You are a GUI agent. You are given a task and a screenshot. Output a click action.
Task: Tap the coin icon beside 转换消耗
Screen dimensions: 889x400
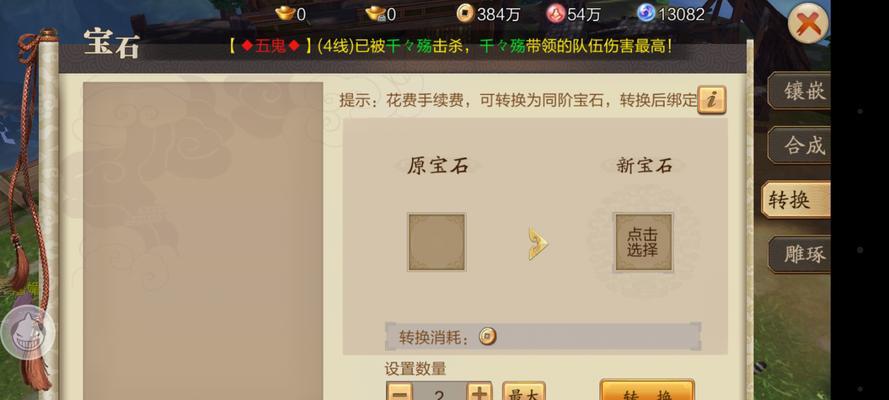click(487, 337)
